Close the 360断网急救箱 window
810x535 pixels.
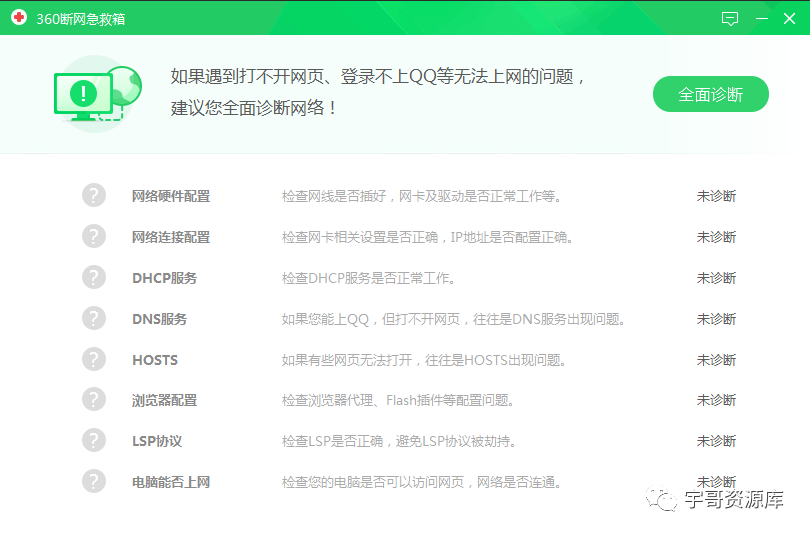tap(789, 19)
